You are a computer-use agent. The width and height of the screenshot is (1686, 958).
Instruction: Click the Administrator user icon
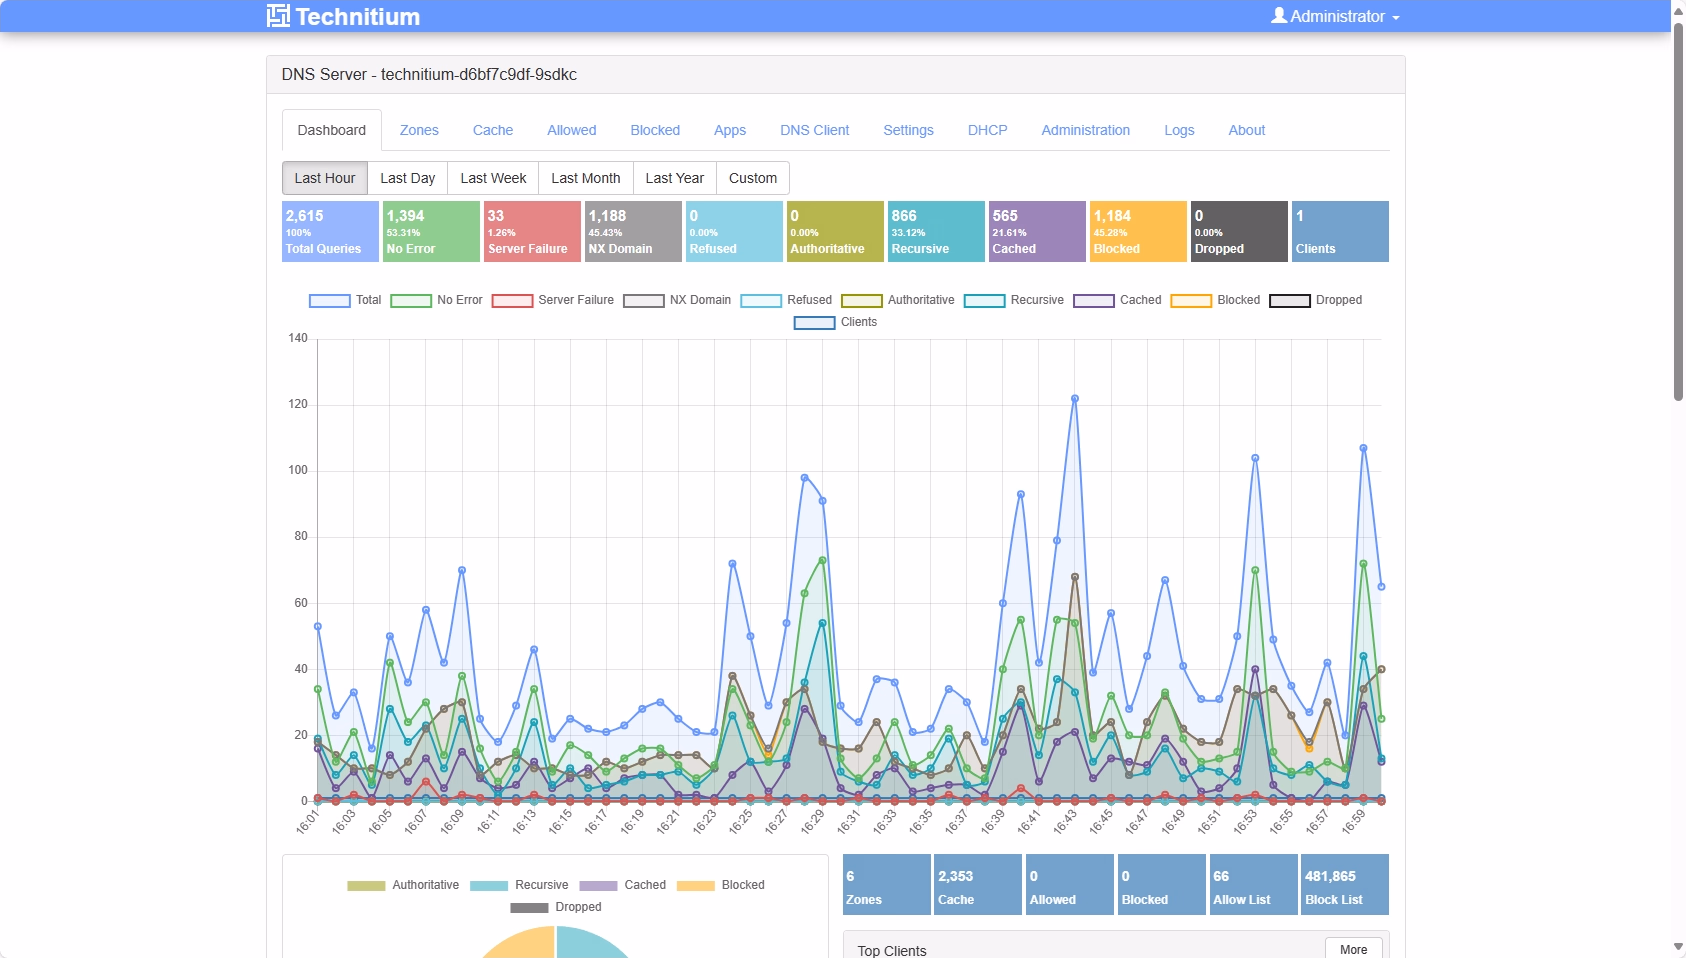click(x=1278, y=16)
